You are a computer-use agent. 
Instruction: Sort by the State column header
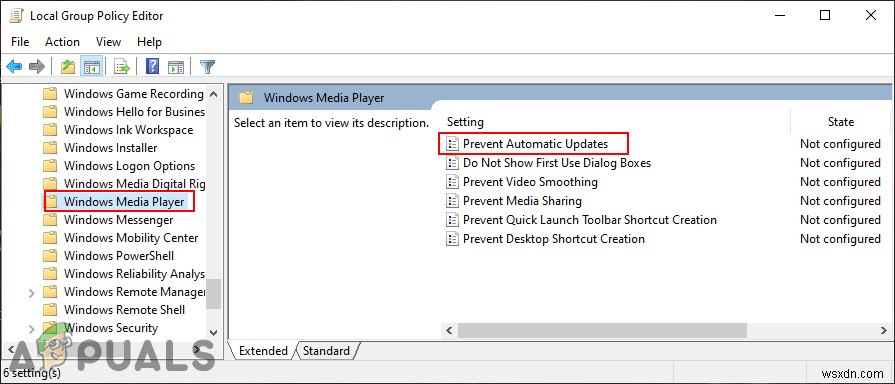pyautogui.click(x=841, y=122)
